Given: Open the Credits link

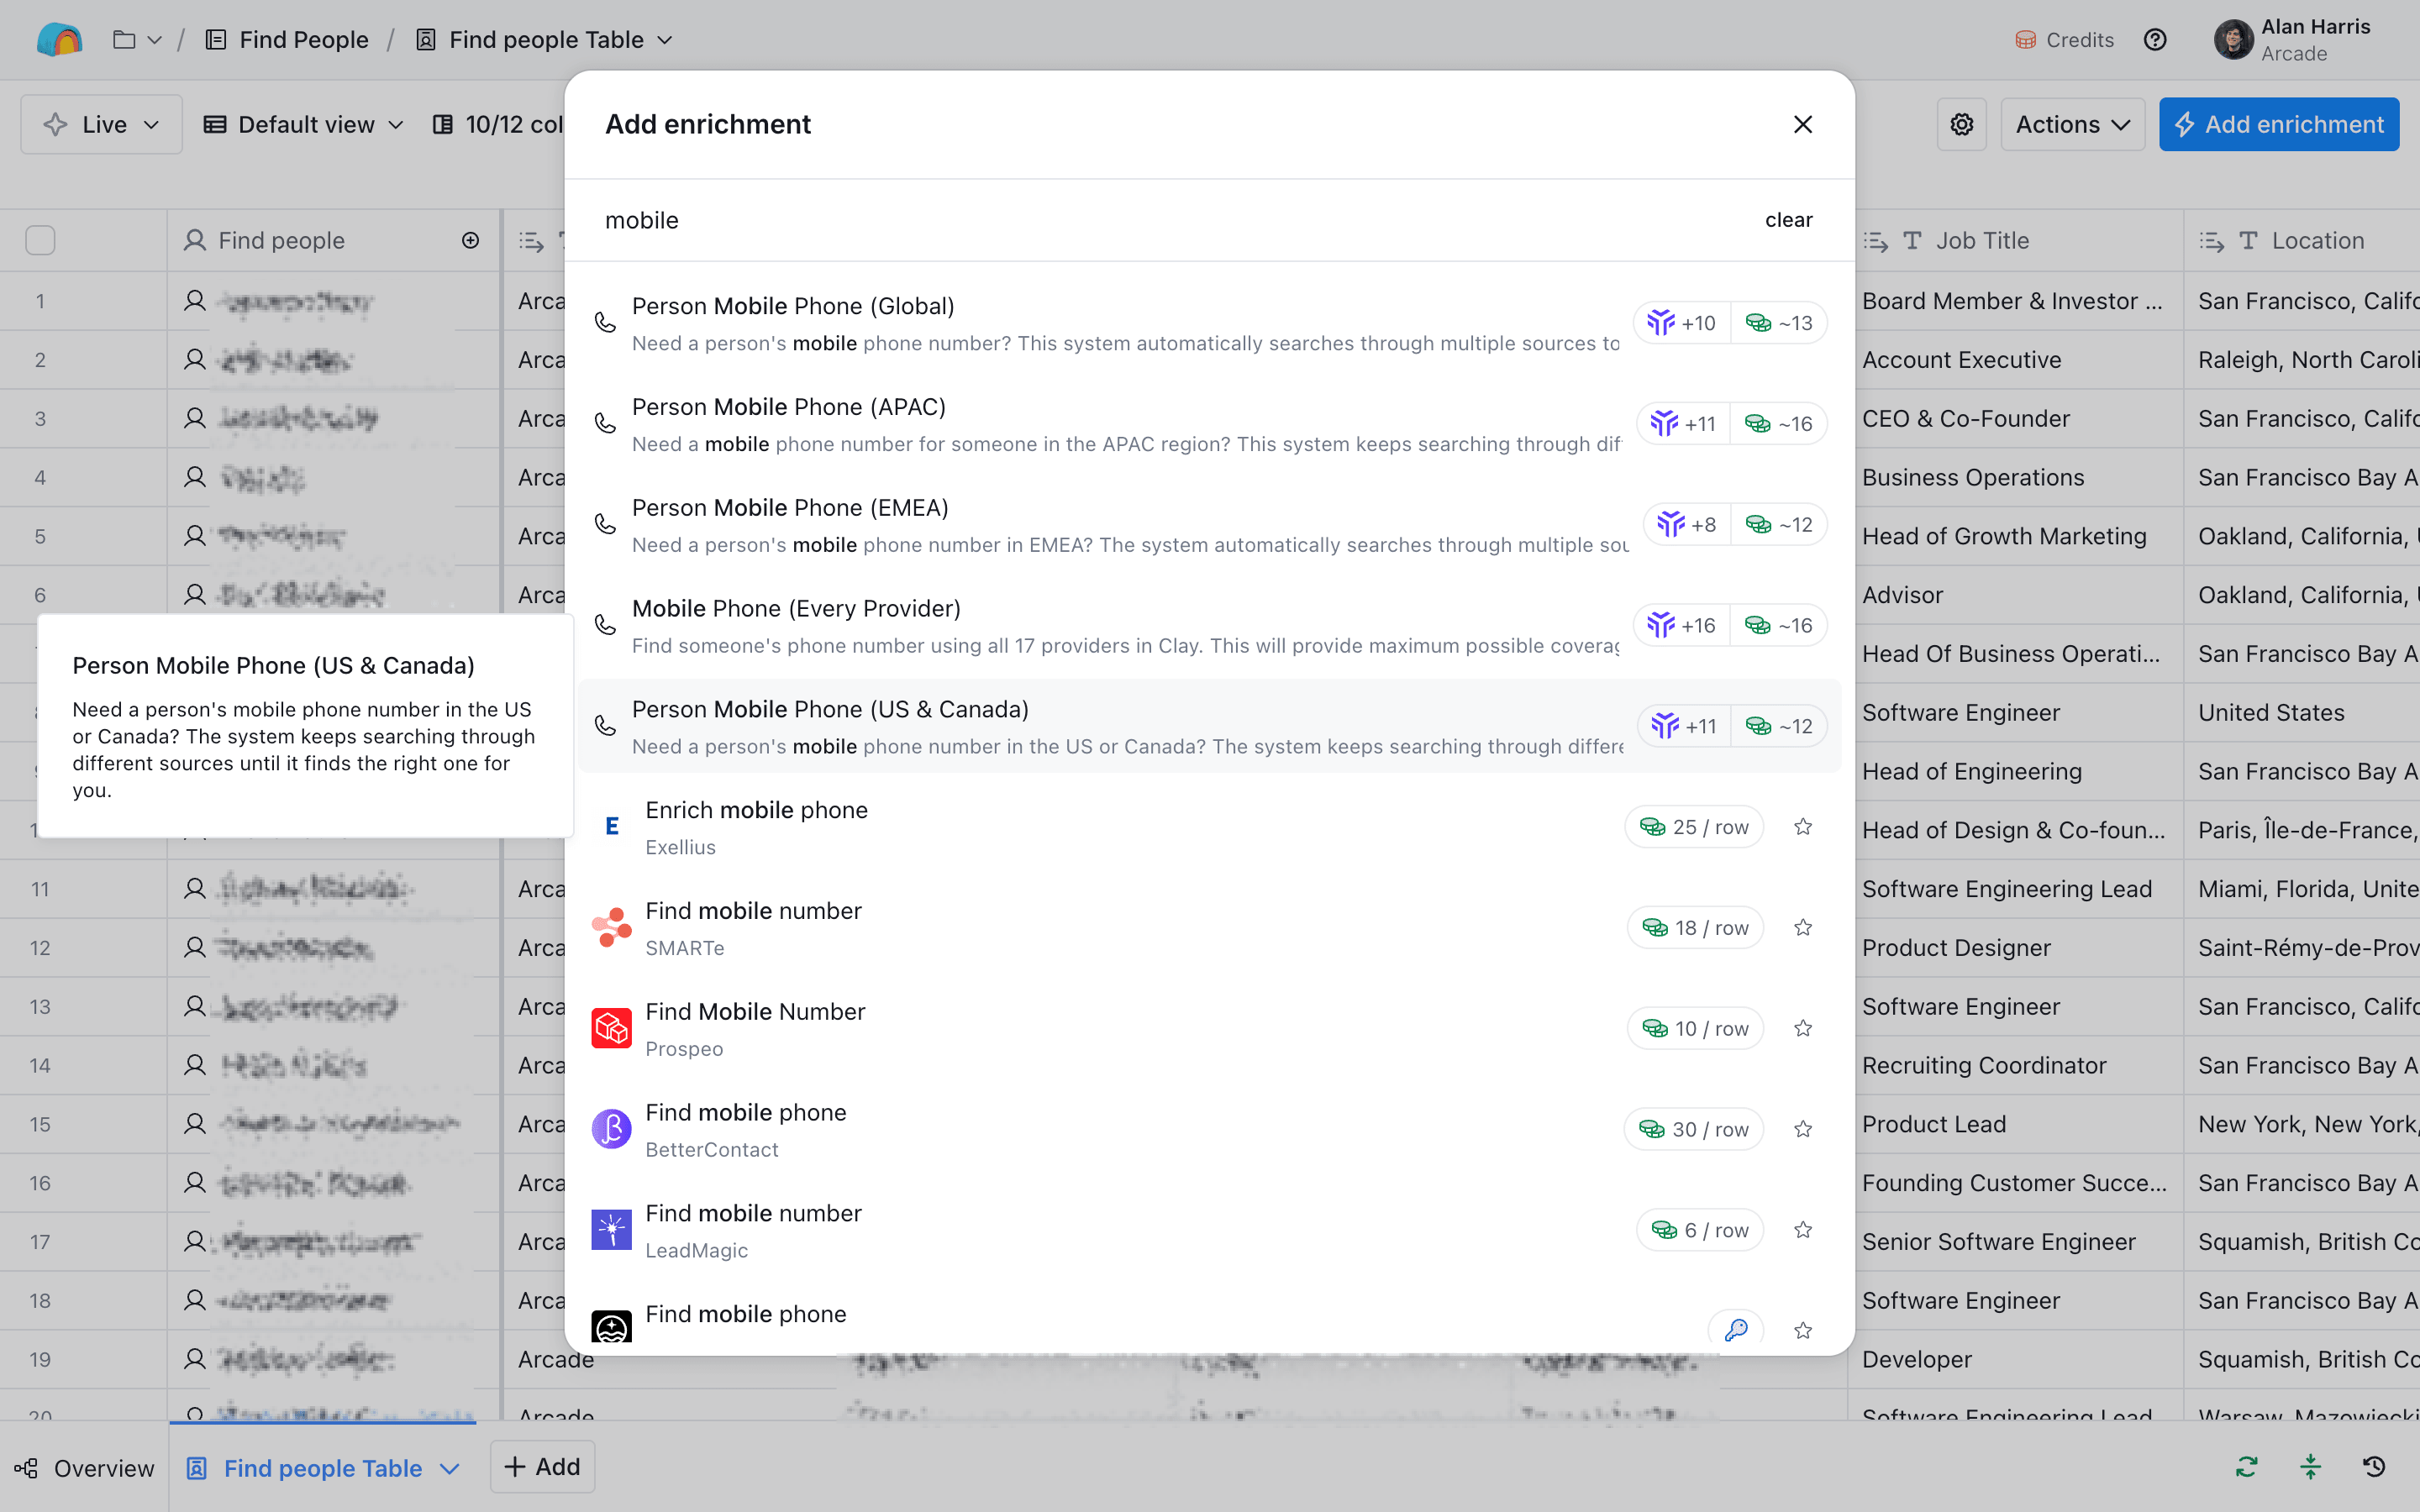Looking at the screenshot, I should pyautogui.click(x=2064, y=40).
